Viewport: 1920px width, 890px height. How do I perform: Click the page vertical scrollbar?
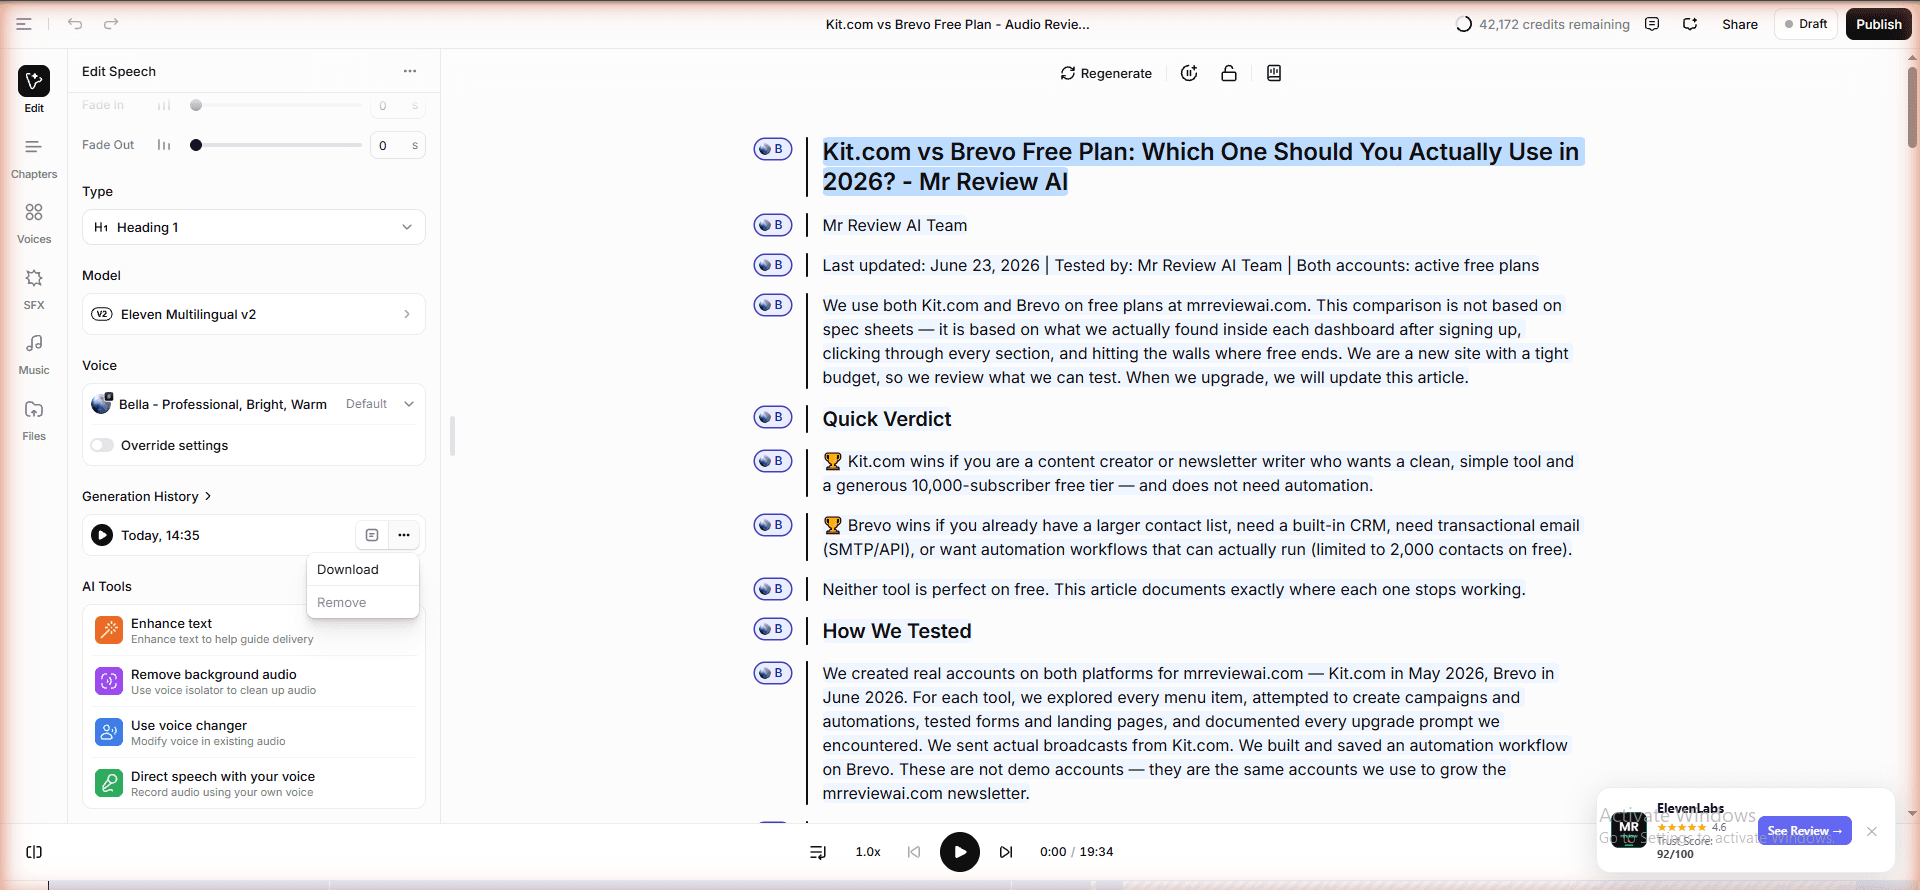[x=1912, y=110]
